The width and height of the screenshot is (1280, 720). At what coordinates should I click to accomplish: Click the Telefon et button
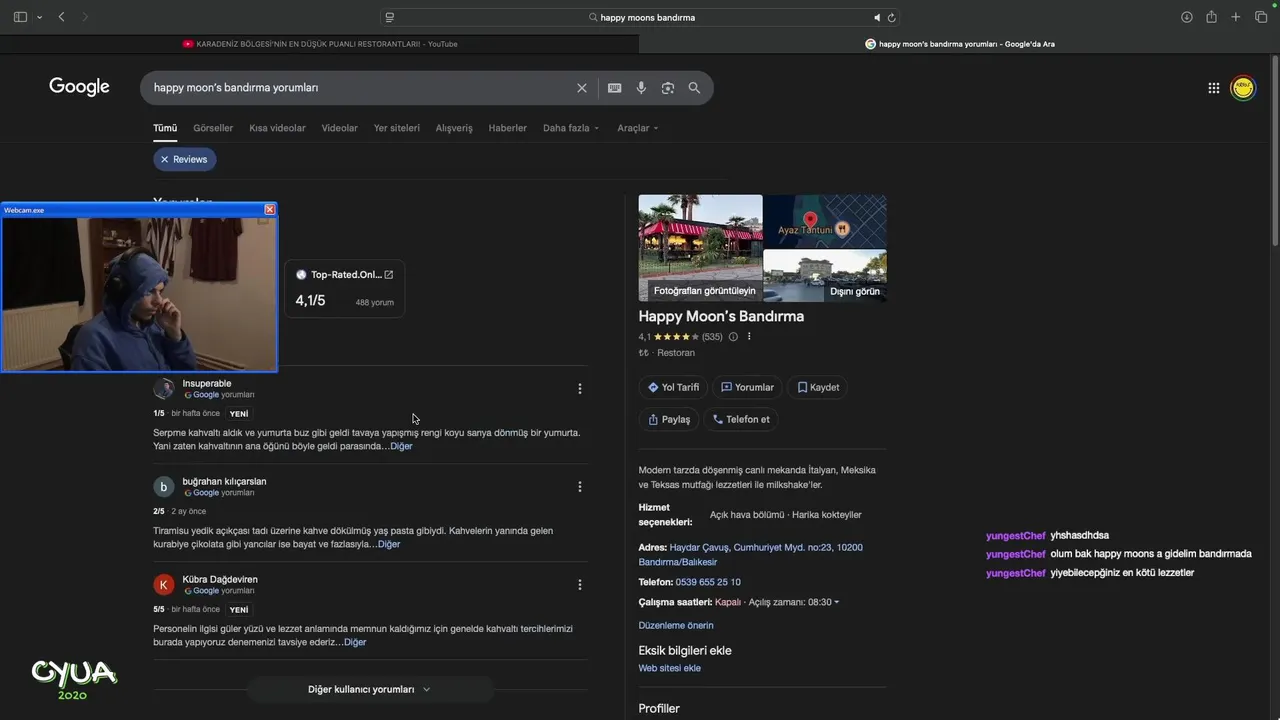pos(741,419)
